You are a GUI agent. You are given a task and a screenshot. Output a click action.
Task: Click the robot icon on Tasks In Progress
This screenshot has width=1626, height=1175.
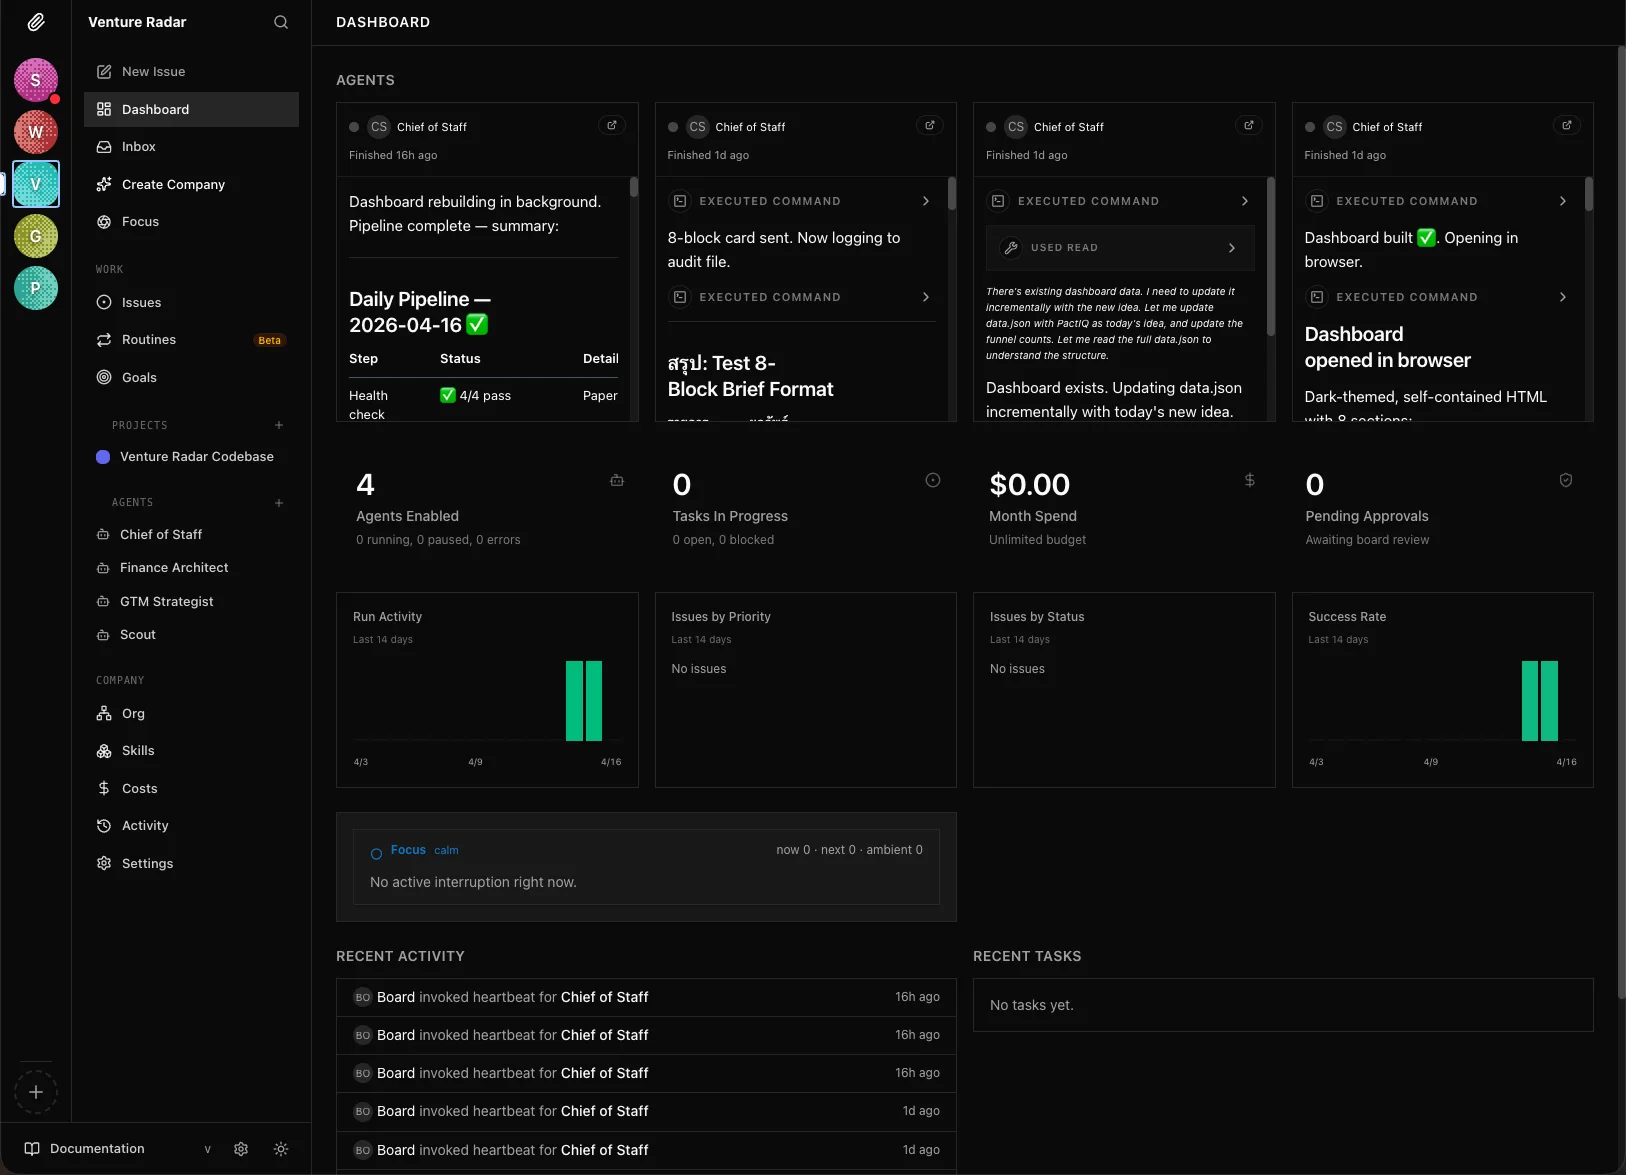(933, 480)
